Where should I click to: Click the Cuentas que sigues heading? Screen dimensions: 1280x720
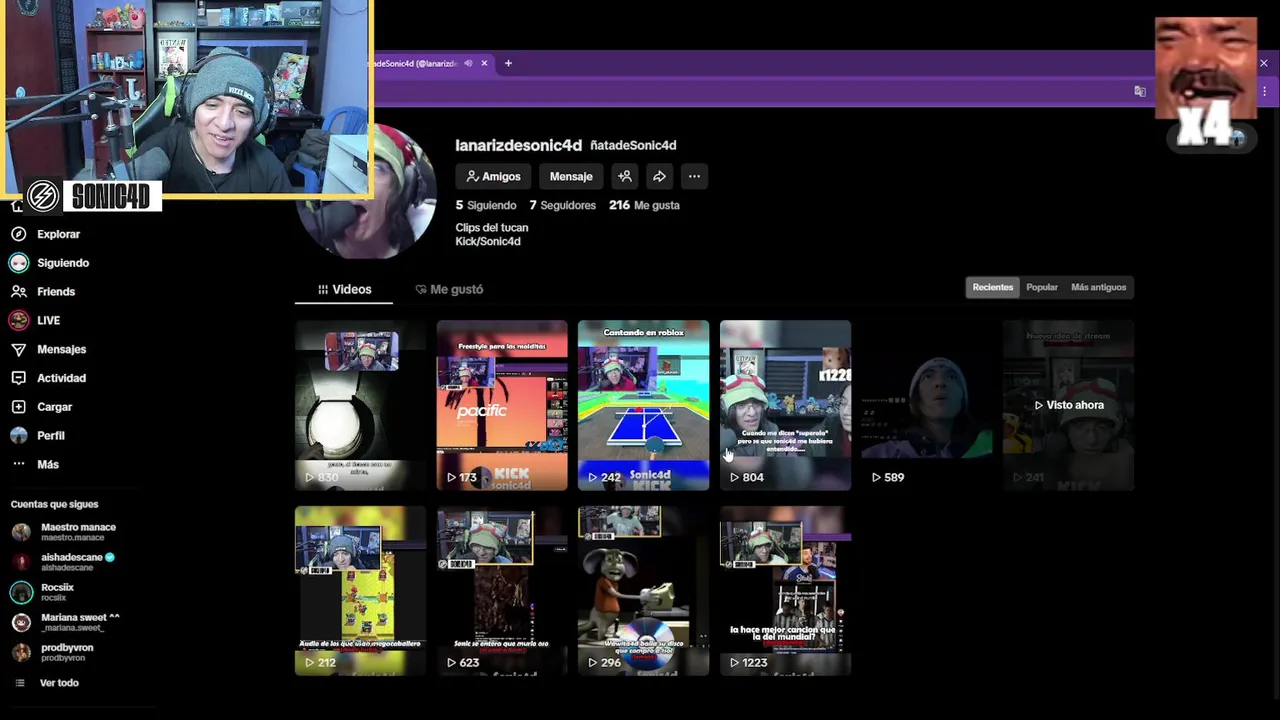54,504
